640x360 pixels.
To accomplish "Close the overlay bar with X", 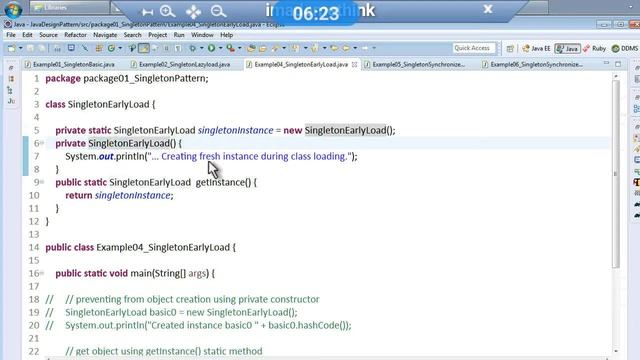I will pos(488,9).
